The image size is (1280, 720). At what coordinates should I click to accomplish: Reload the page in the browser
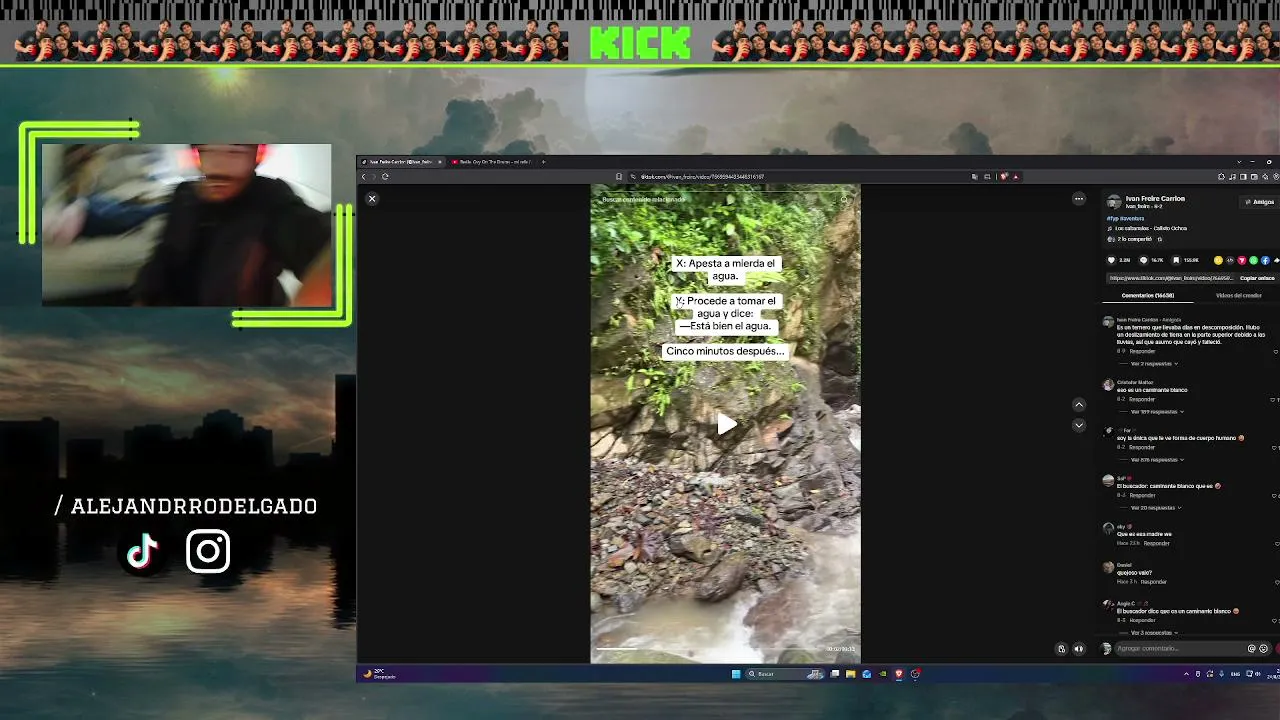point(385,177)
